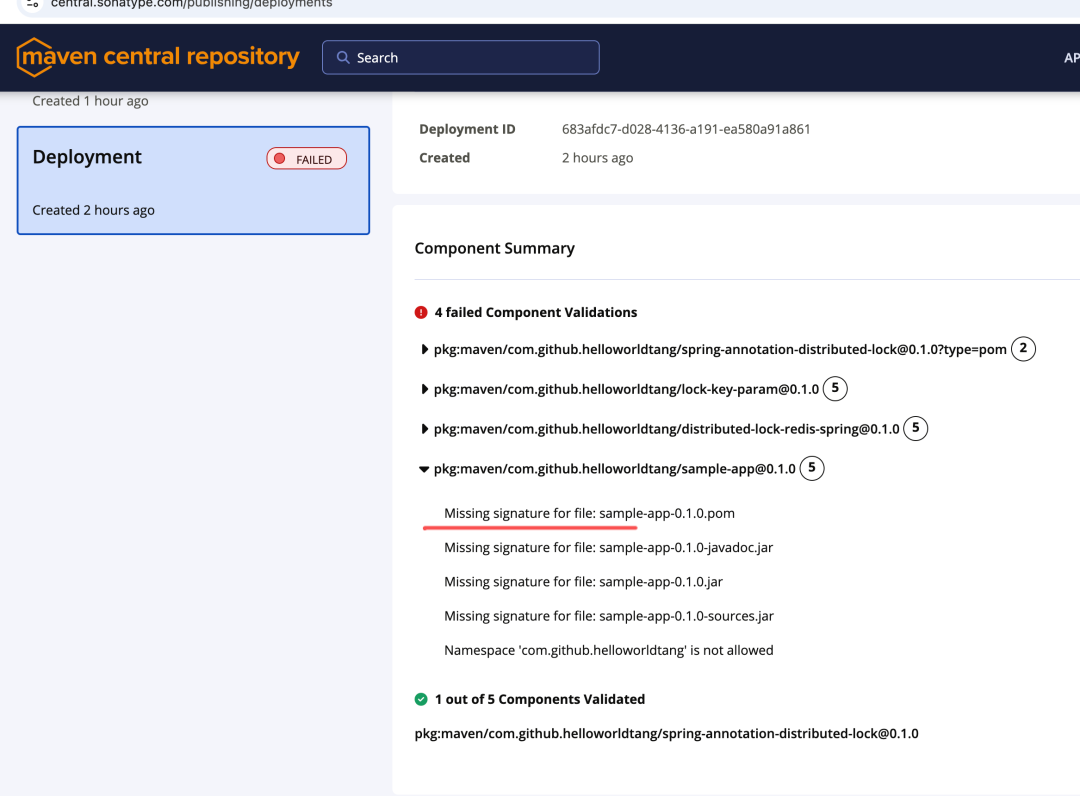Click 'Namespace com.github.helloworldtang is not allowed' message
This screenshot has height=796, width=1080.
(609, 651)
